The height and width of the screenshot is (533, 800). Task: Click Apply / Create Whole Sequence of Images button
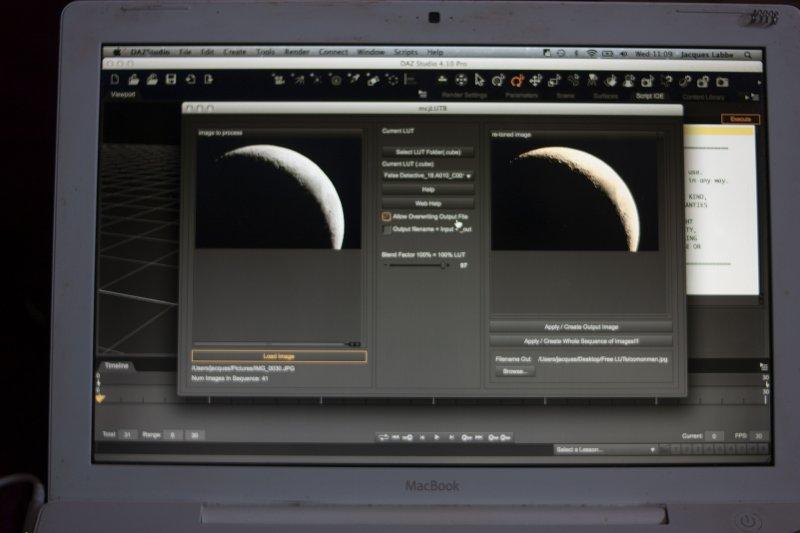(581, 341)
